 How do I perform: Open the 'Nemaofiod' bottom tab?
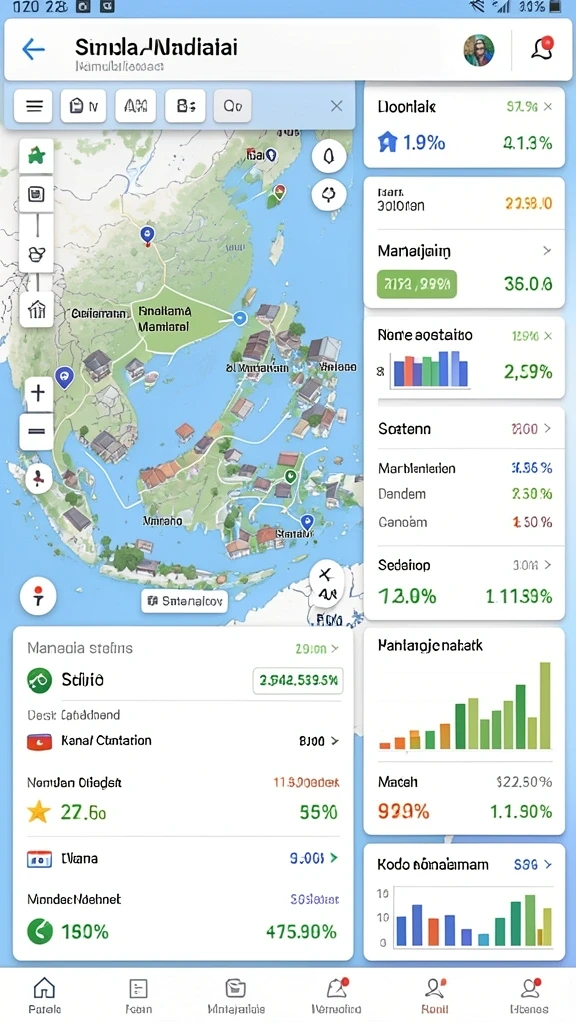(x=337, y=996)
